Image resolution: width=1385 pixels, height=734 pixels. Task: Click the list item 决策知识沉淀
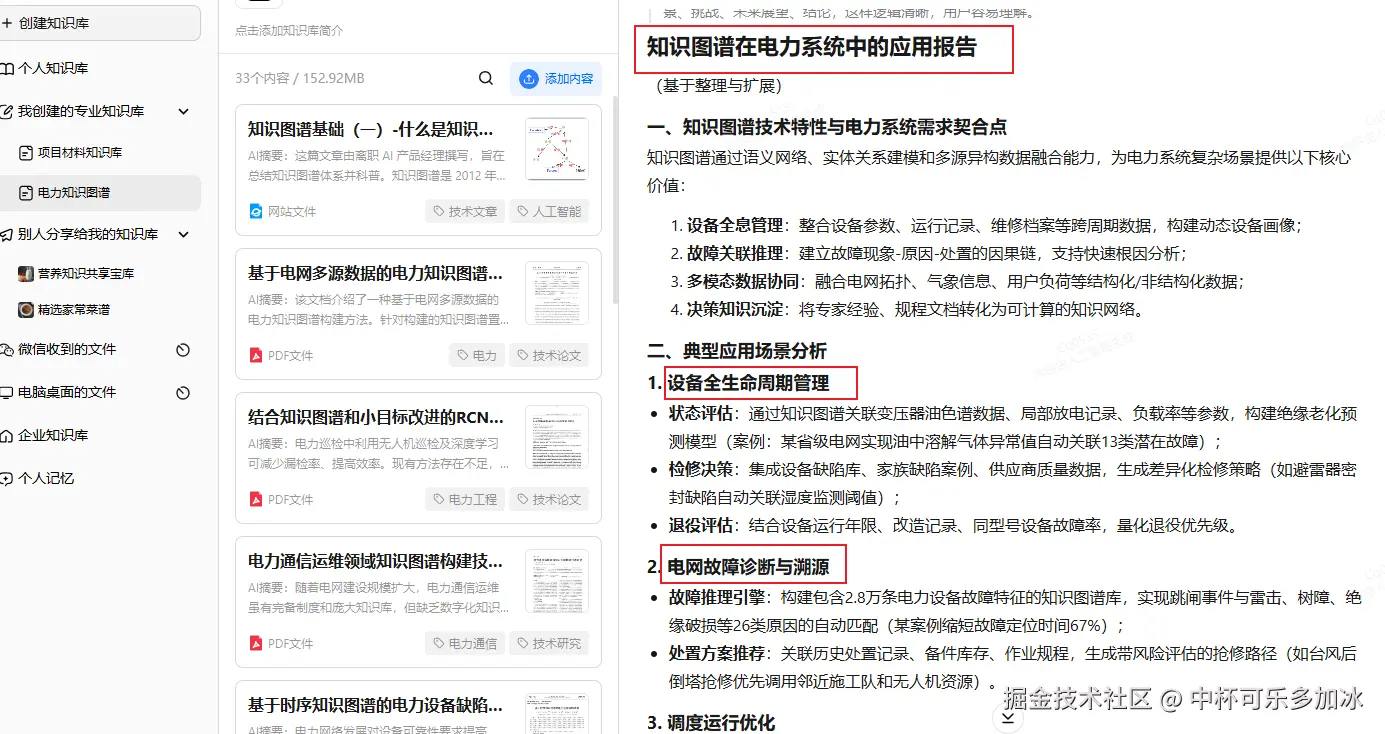[733, 309]
